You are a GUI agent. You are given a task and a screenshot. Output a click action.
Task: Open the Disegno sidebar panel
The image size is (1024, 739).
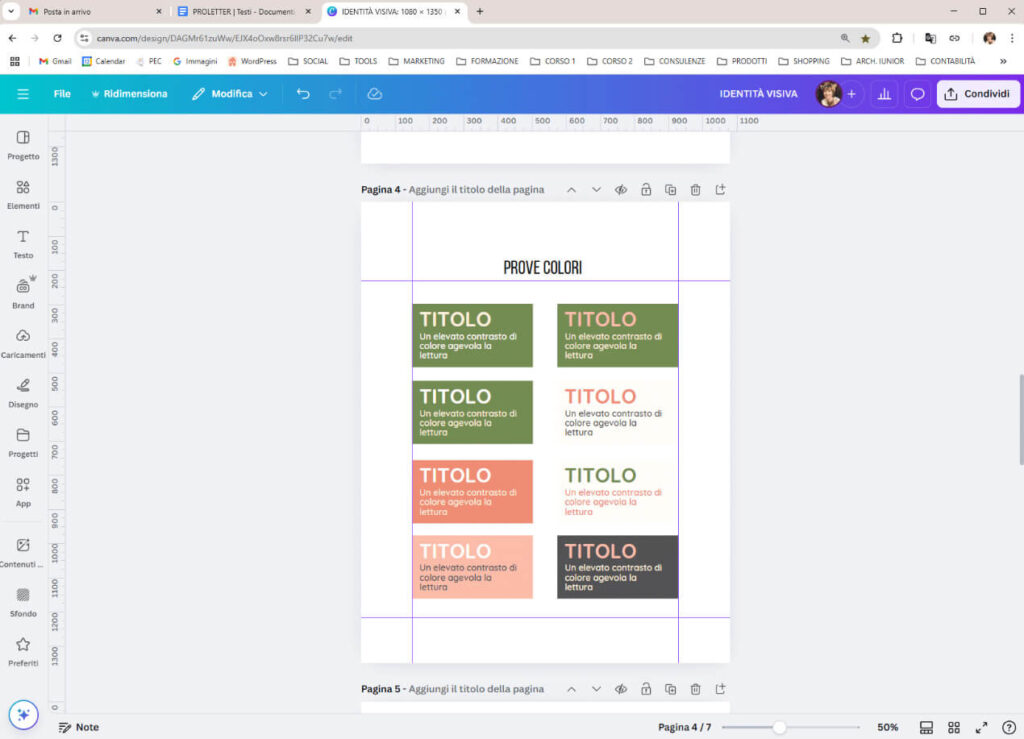[x=24, y=393]
